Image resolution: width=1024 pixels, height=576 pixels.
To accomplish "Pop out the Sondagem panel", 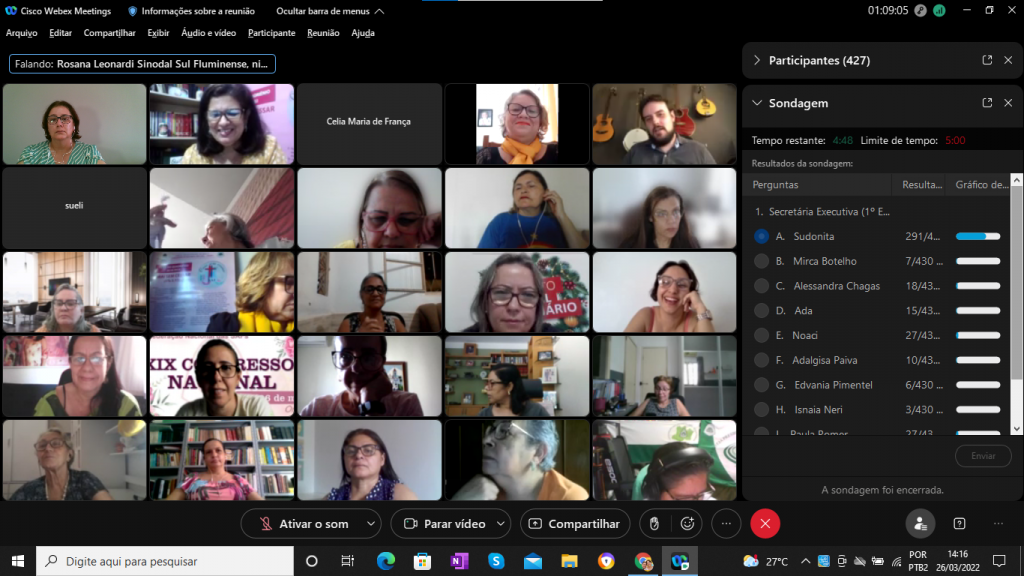I will 987,103.
